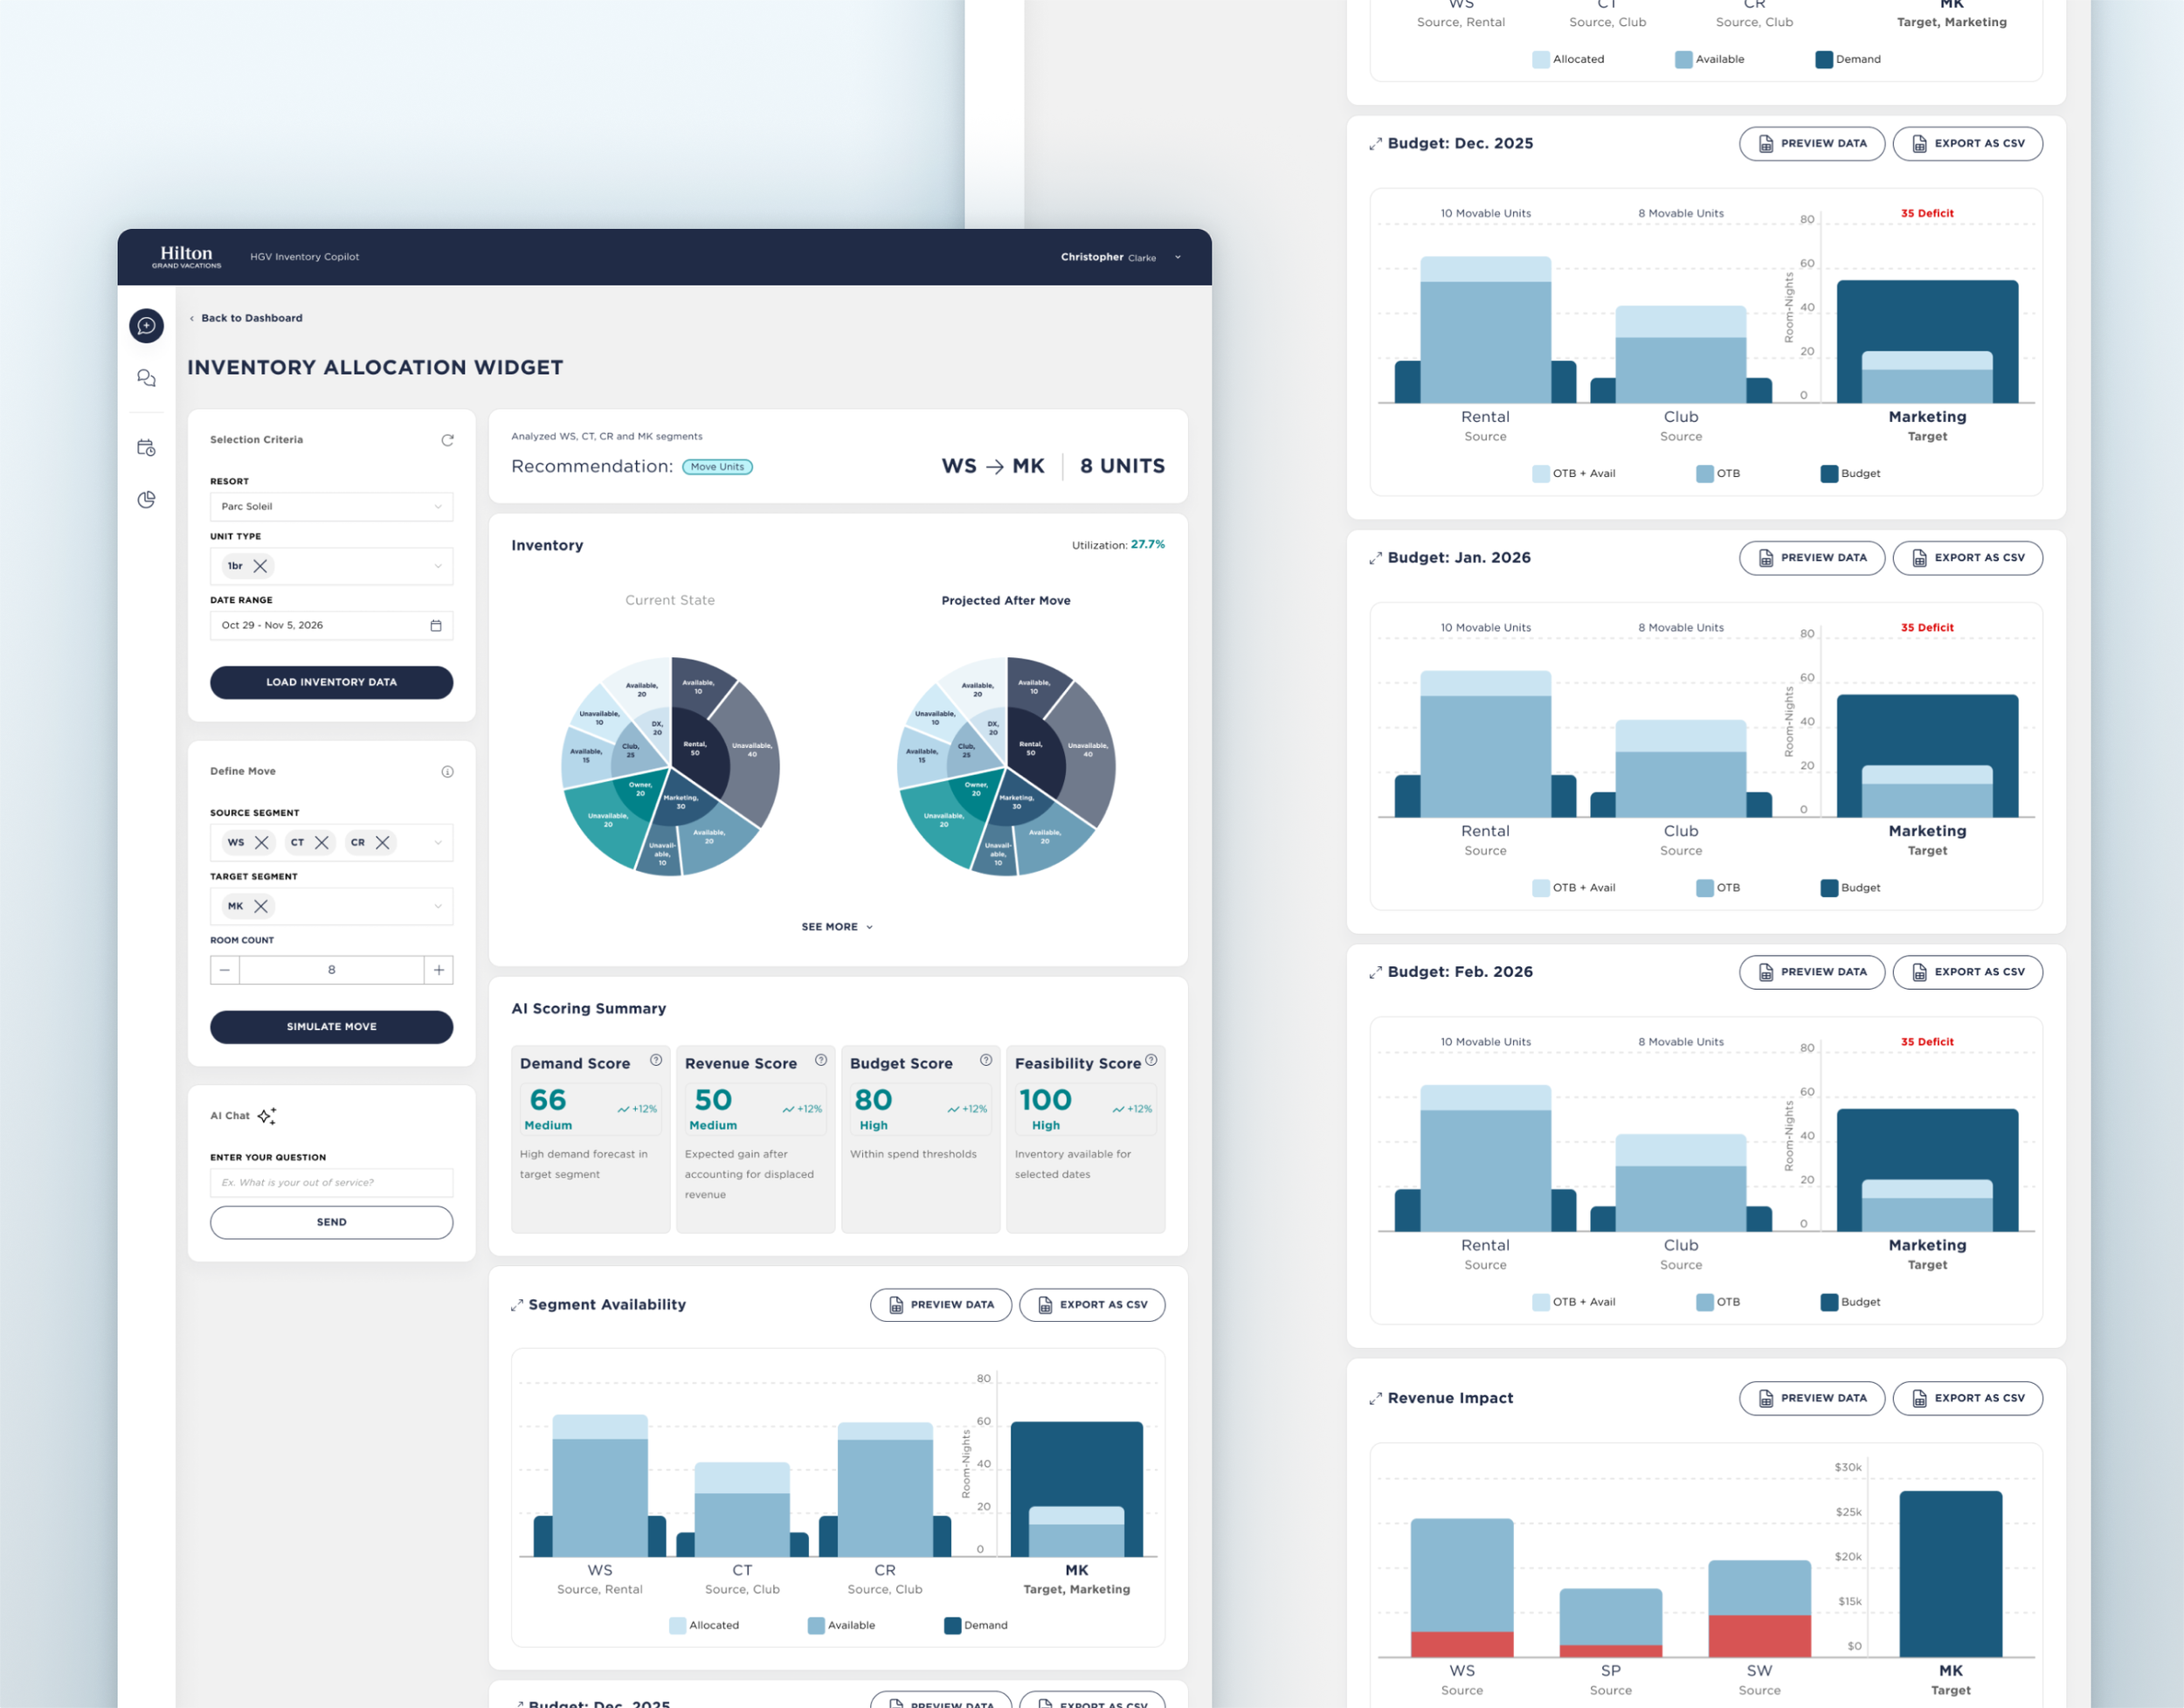The image size is (2184, 1708).
Task: Click the conversations bubbles sidebar icon
Action: point(146,378)
